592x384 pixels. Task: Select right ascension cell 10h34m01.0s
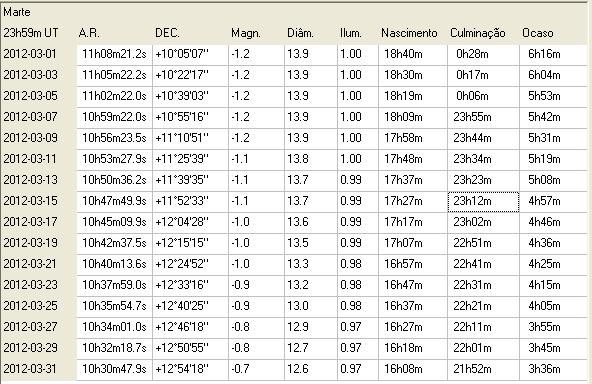115,327
